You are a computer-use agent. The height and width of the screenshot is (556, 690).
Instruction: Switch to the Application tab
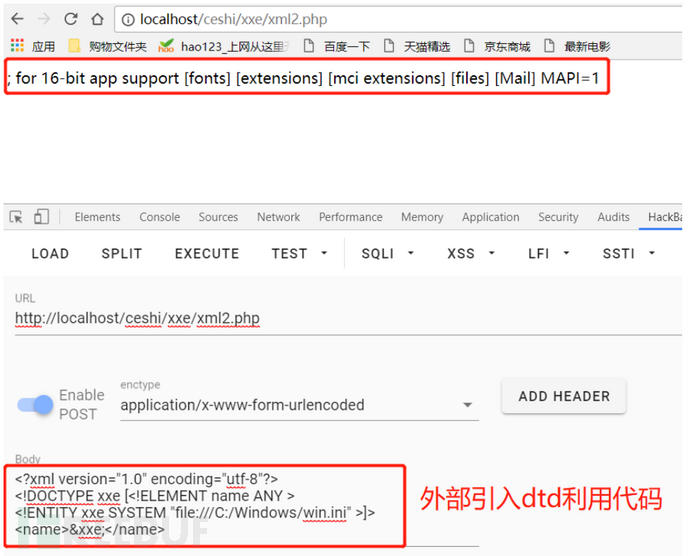[x=491, y=217]
